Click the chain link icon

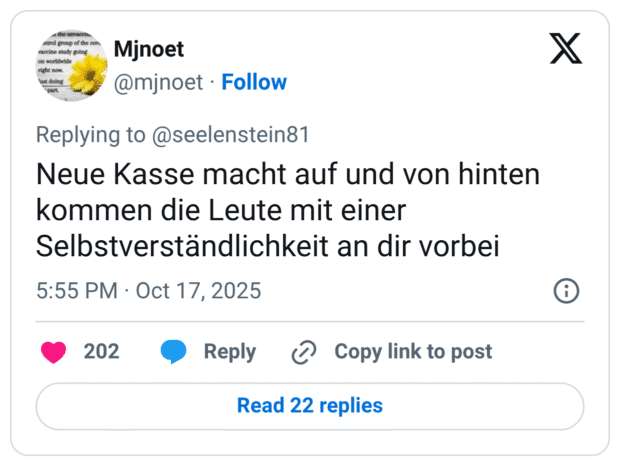pyautogui.click(x=303, y=352)
